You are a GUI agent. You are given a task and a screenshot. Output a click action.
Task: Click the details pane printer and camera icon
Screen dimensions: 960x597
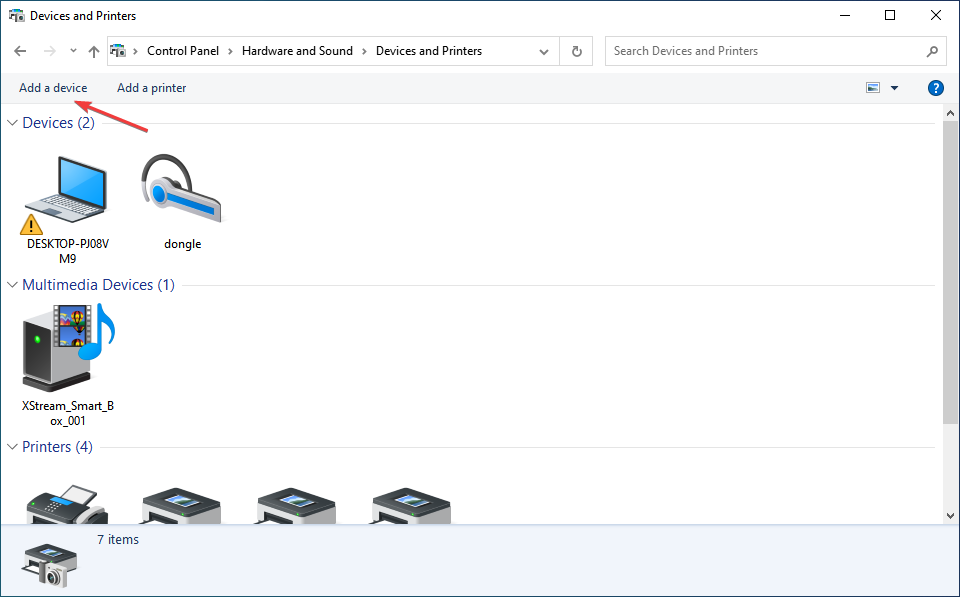point(50,566)
